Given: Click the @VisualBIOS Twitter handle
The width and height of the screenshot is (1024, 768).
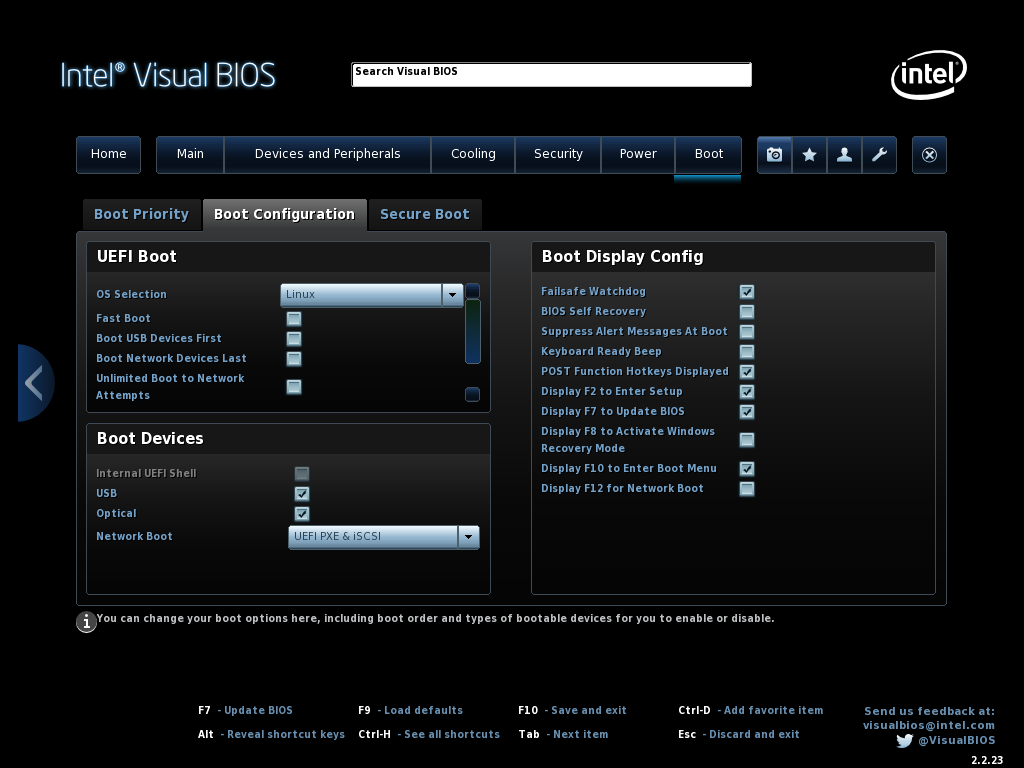Looking at the screenshot, I should 957,741.
